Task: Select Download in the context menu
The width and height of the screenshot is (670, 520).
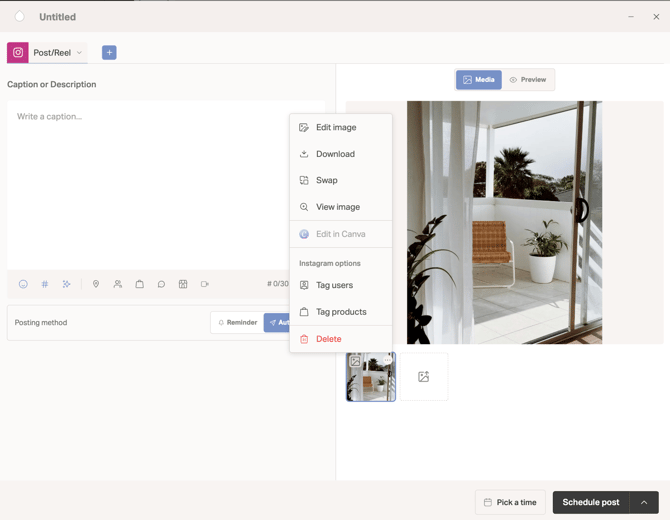Action: coord(341,154)
